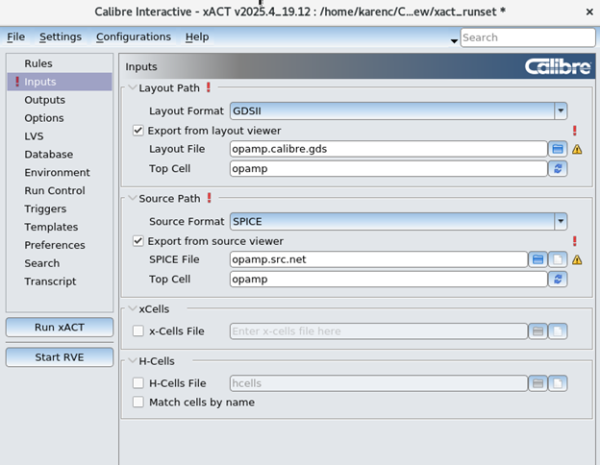The width and height of the screenshot is (600, 465).
Task: Go to the Transcript page
Action: tap(60, 282)
